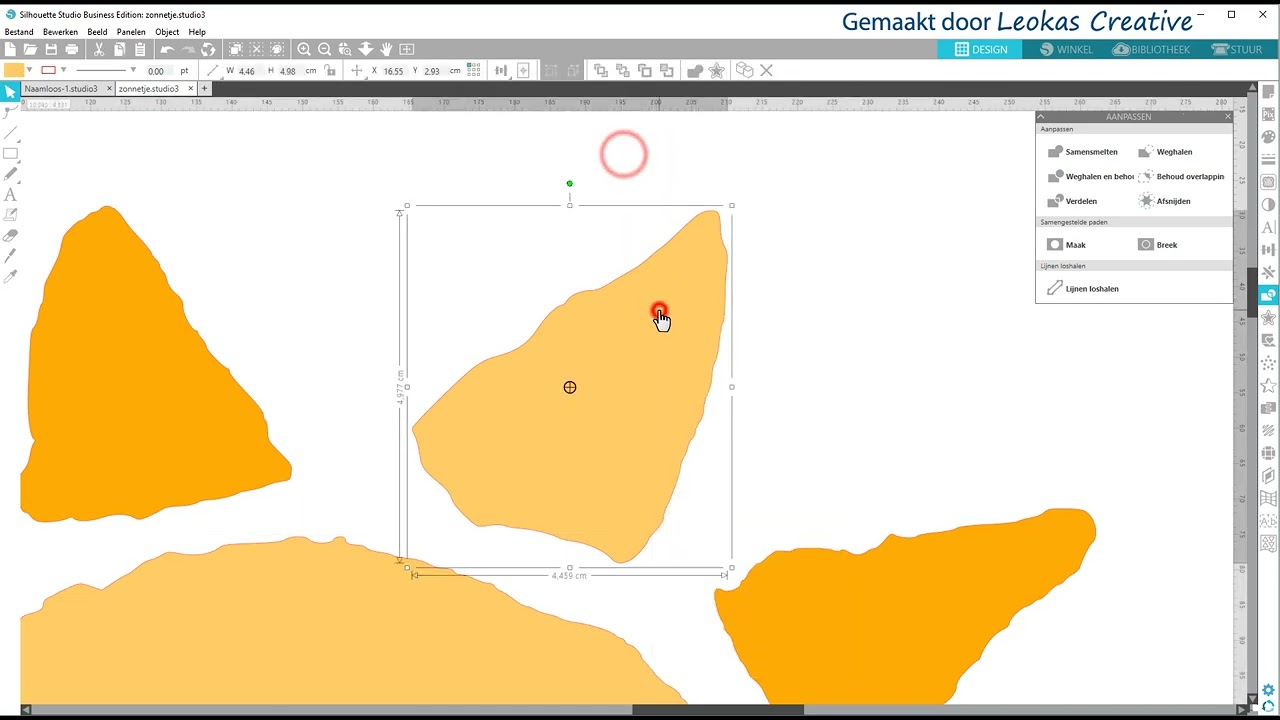Screen dimensions: 1280x720
Task: Zoom in on the canvas
Action: [304, 49]
